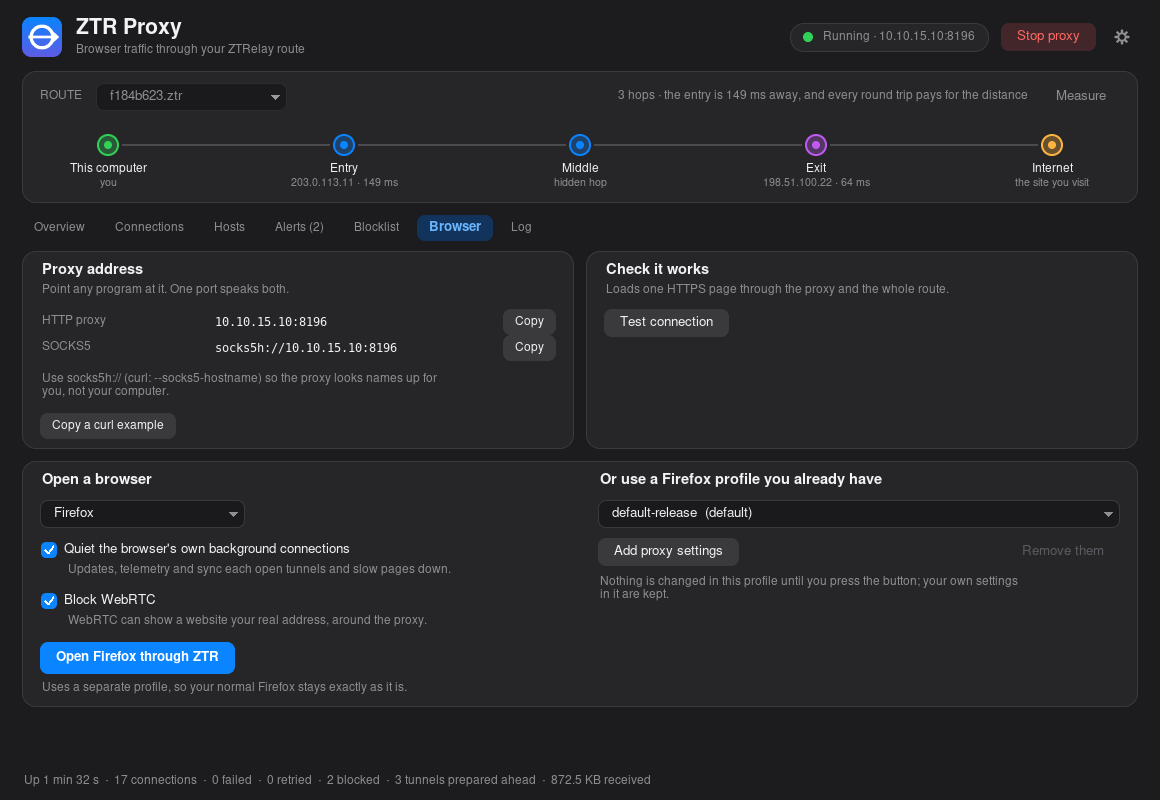Click the Proxy address heading
This screenshot has height=800, width=1160.
click(x=92, y=269)
